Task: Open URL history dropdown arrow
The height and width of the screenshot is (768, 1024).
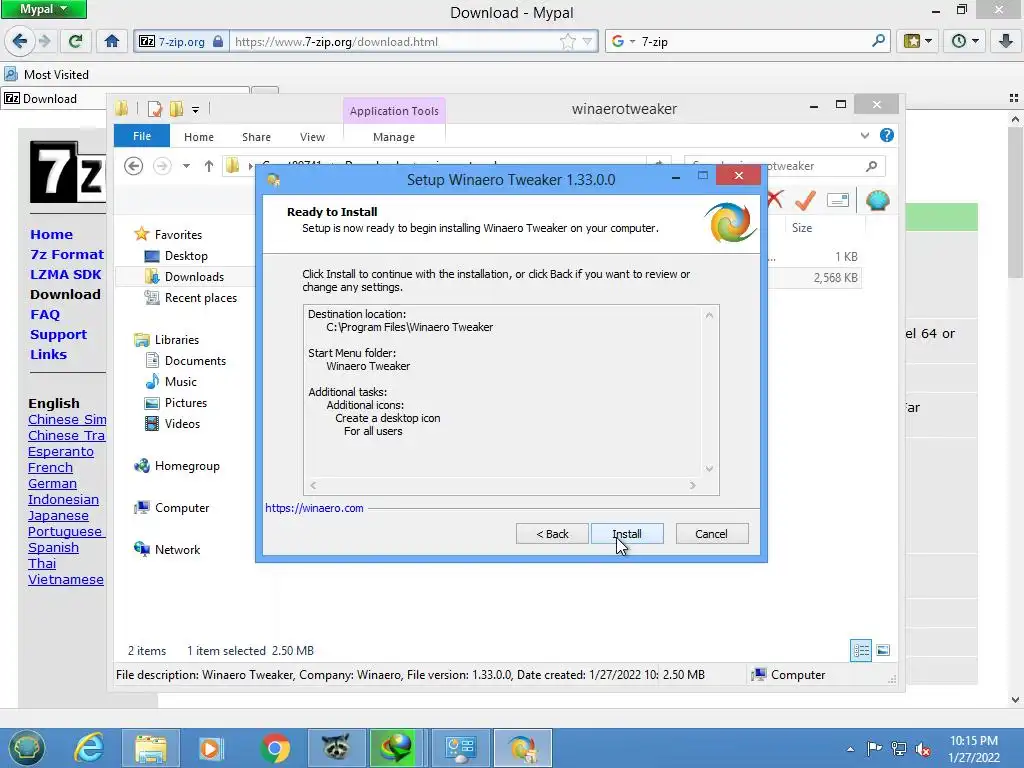Action: pyautogui.click(x=587, y=42)
